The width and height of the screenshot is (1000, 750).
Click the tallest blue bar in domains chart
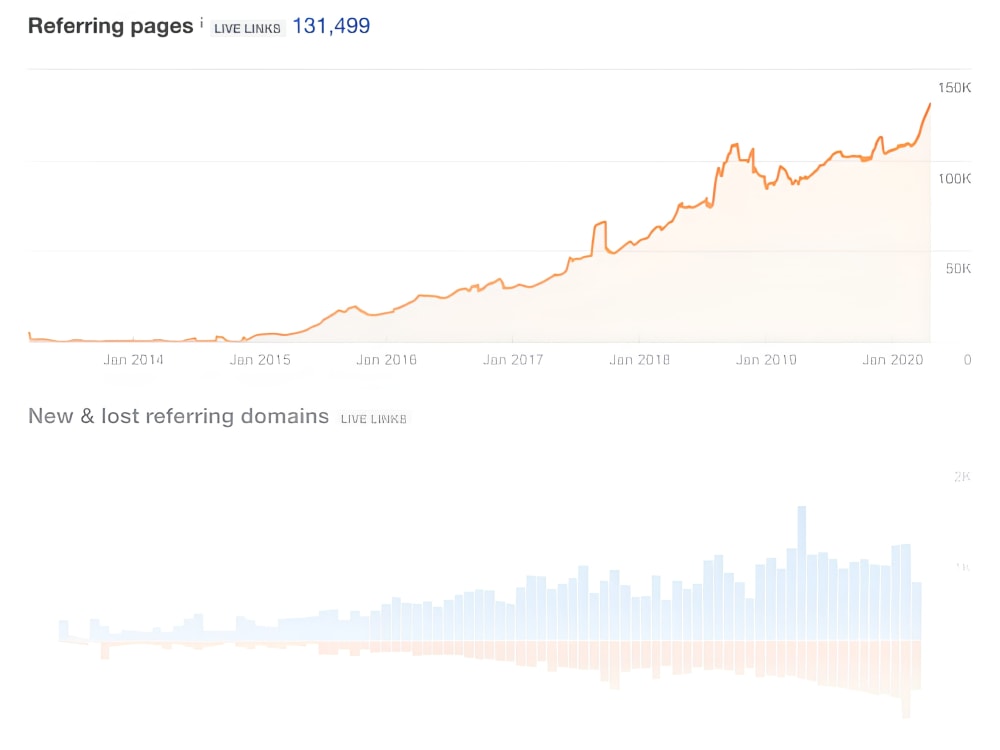[x=802, y=573]
